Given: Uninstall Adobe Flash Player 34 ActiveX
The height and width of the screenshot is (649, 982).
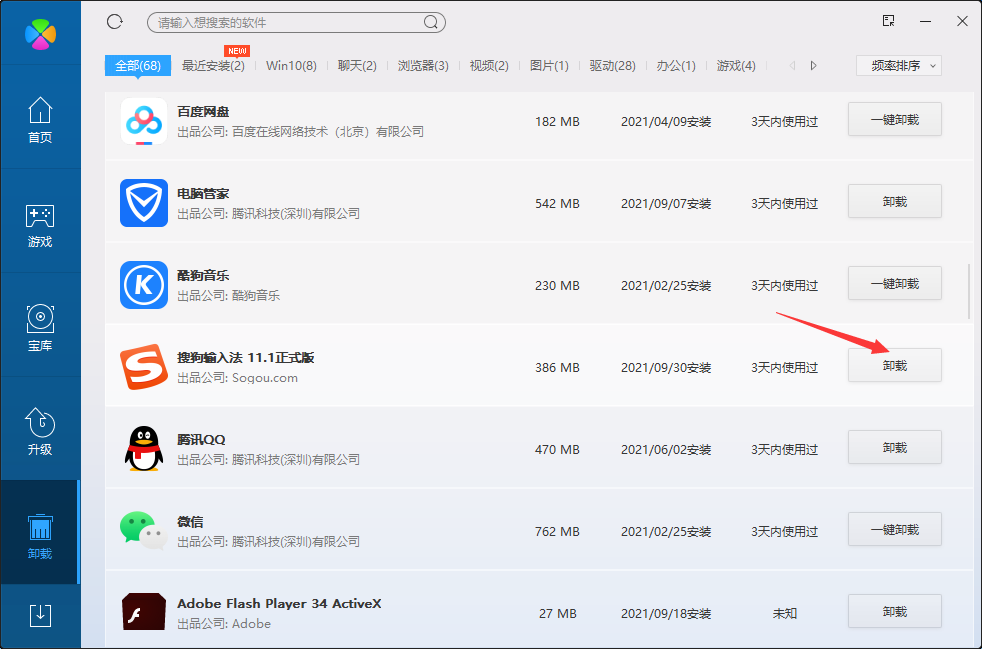Looking at the screenshot, I should click(x=895, y=611).
